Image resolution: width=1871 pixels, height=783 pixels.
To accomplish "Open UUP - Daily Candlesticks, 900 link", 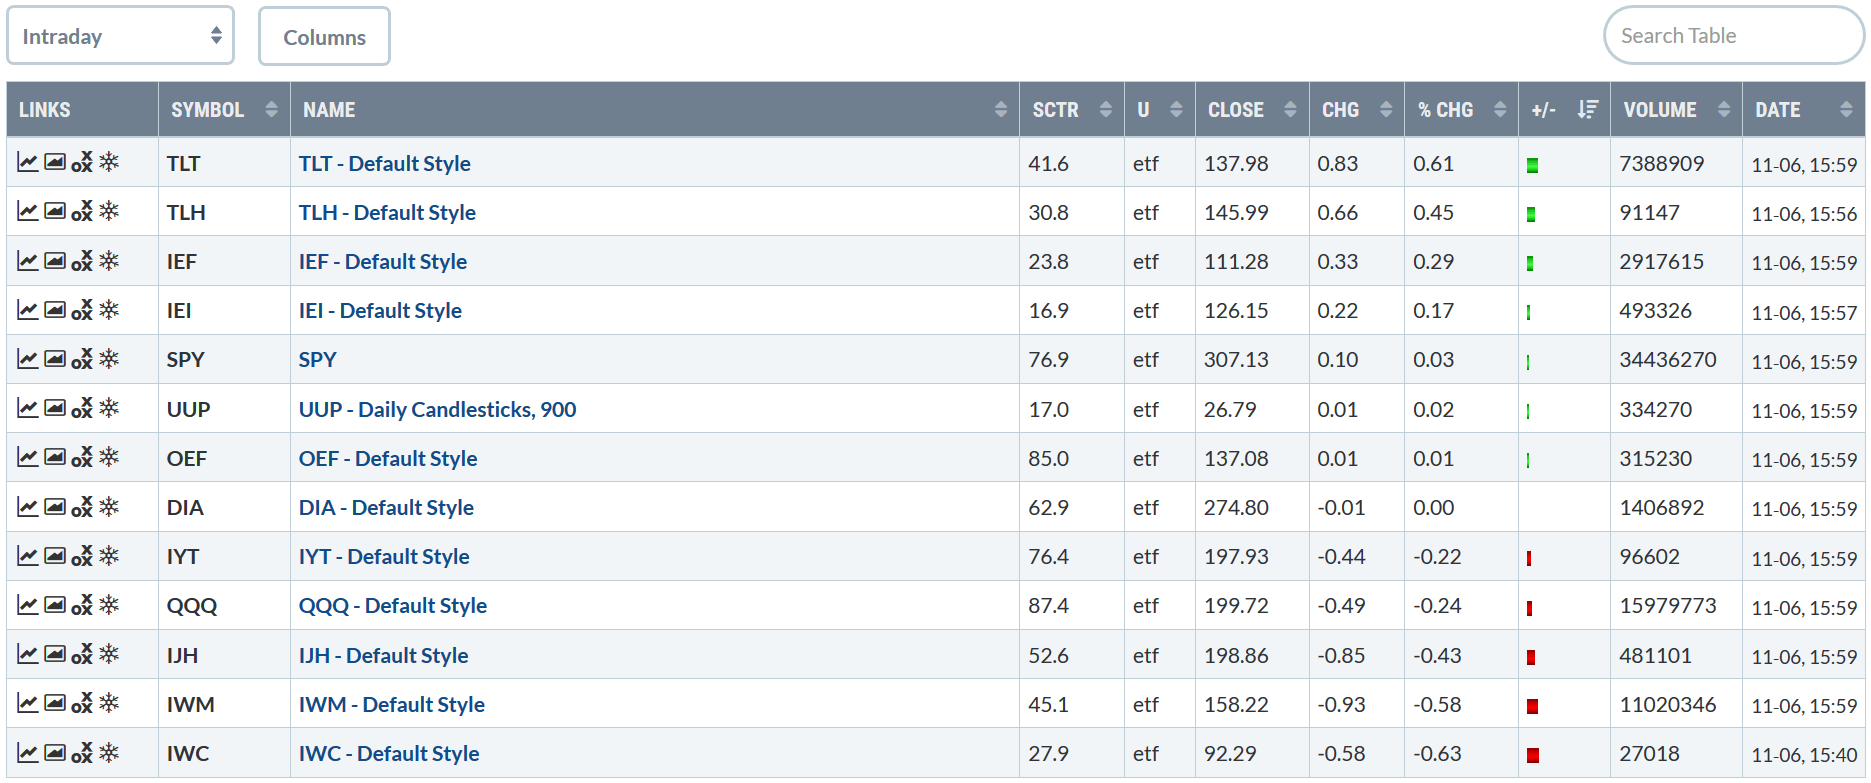I will [x=437, y=409].
